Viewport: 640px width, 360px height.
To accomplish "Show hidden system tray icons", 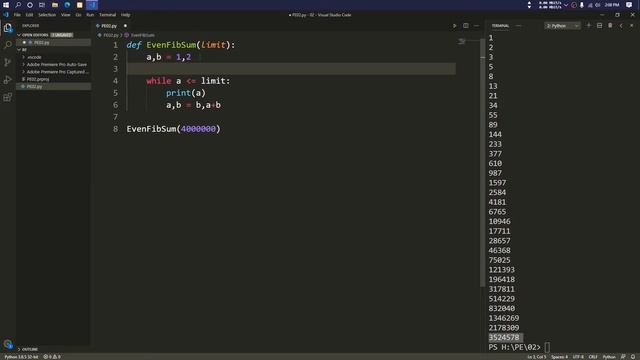I will pyautogui.click(x=566, y=5).
